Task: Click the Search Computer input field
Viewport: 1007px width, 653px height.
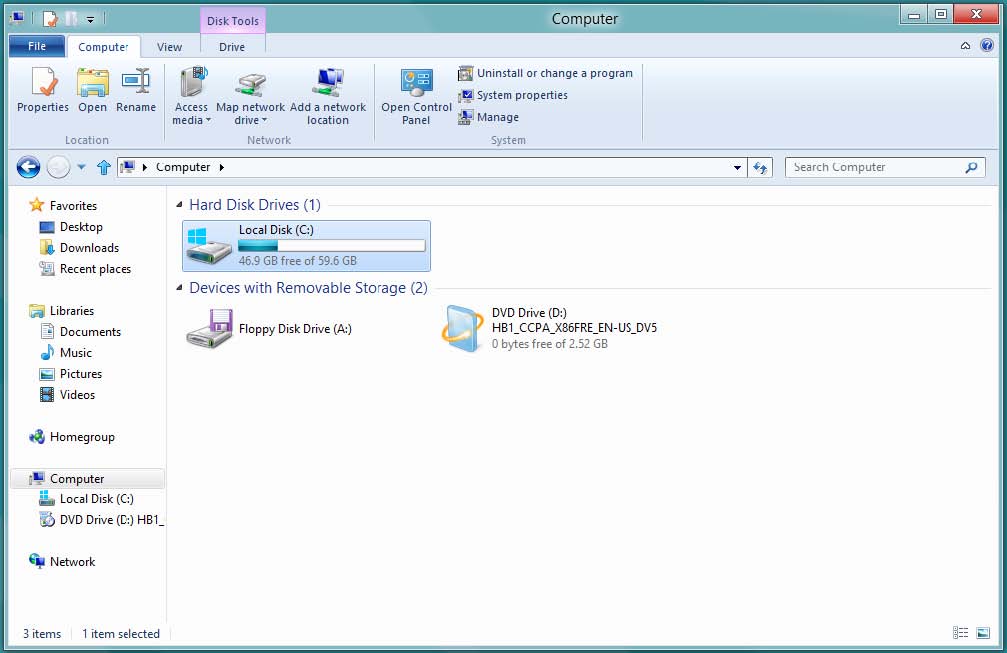Action: click(875, 168)
